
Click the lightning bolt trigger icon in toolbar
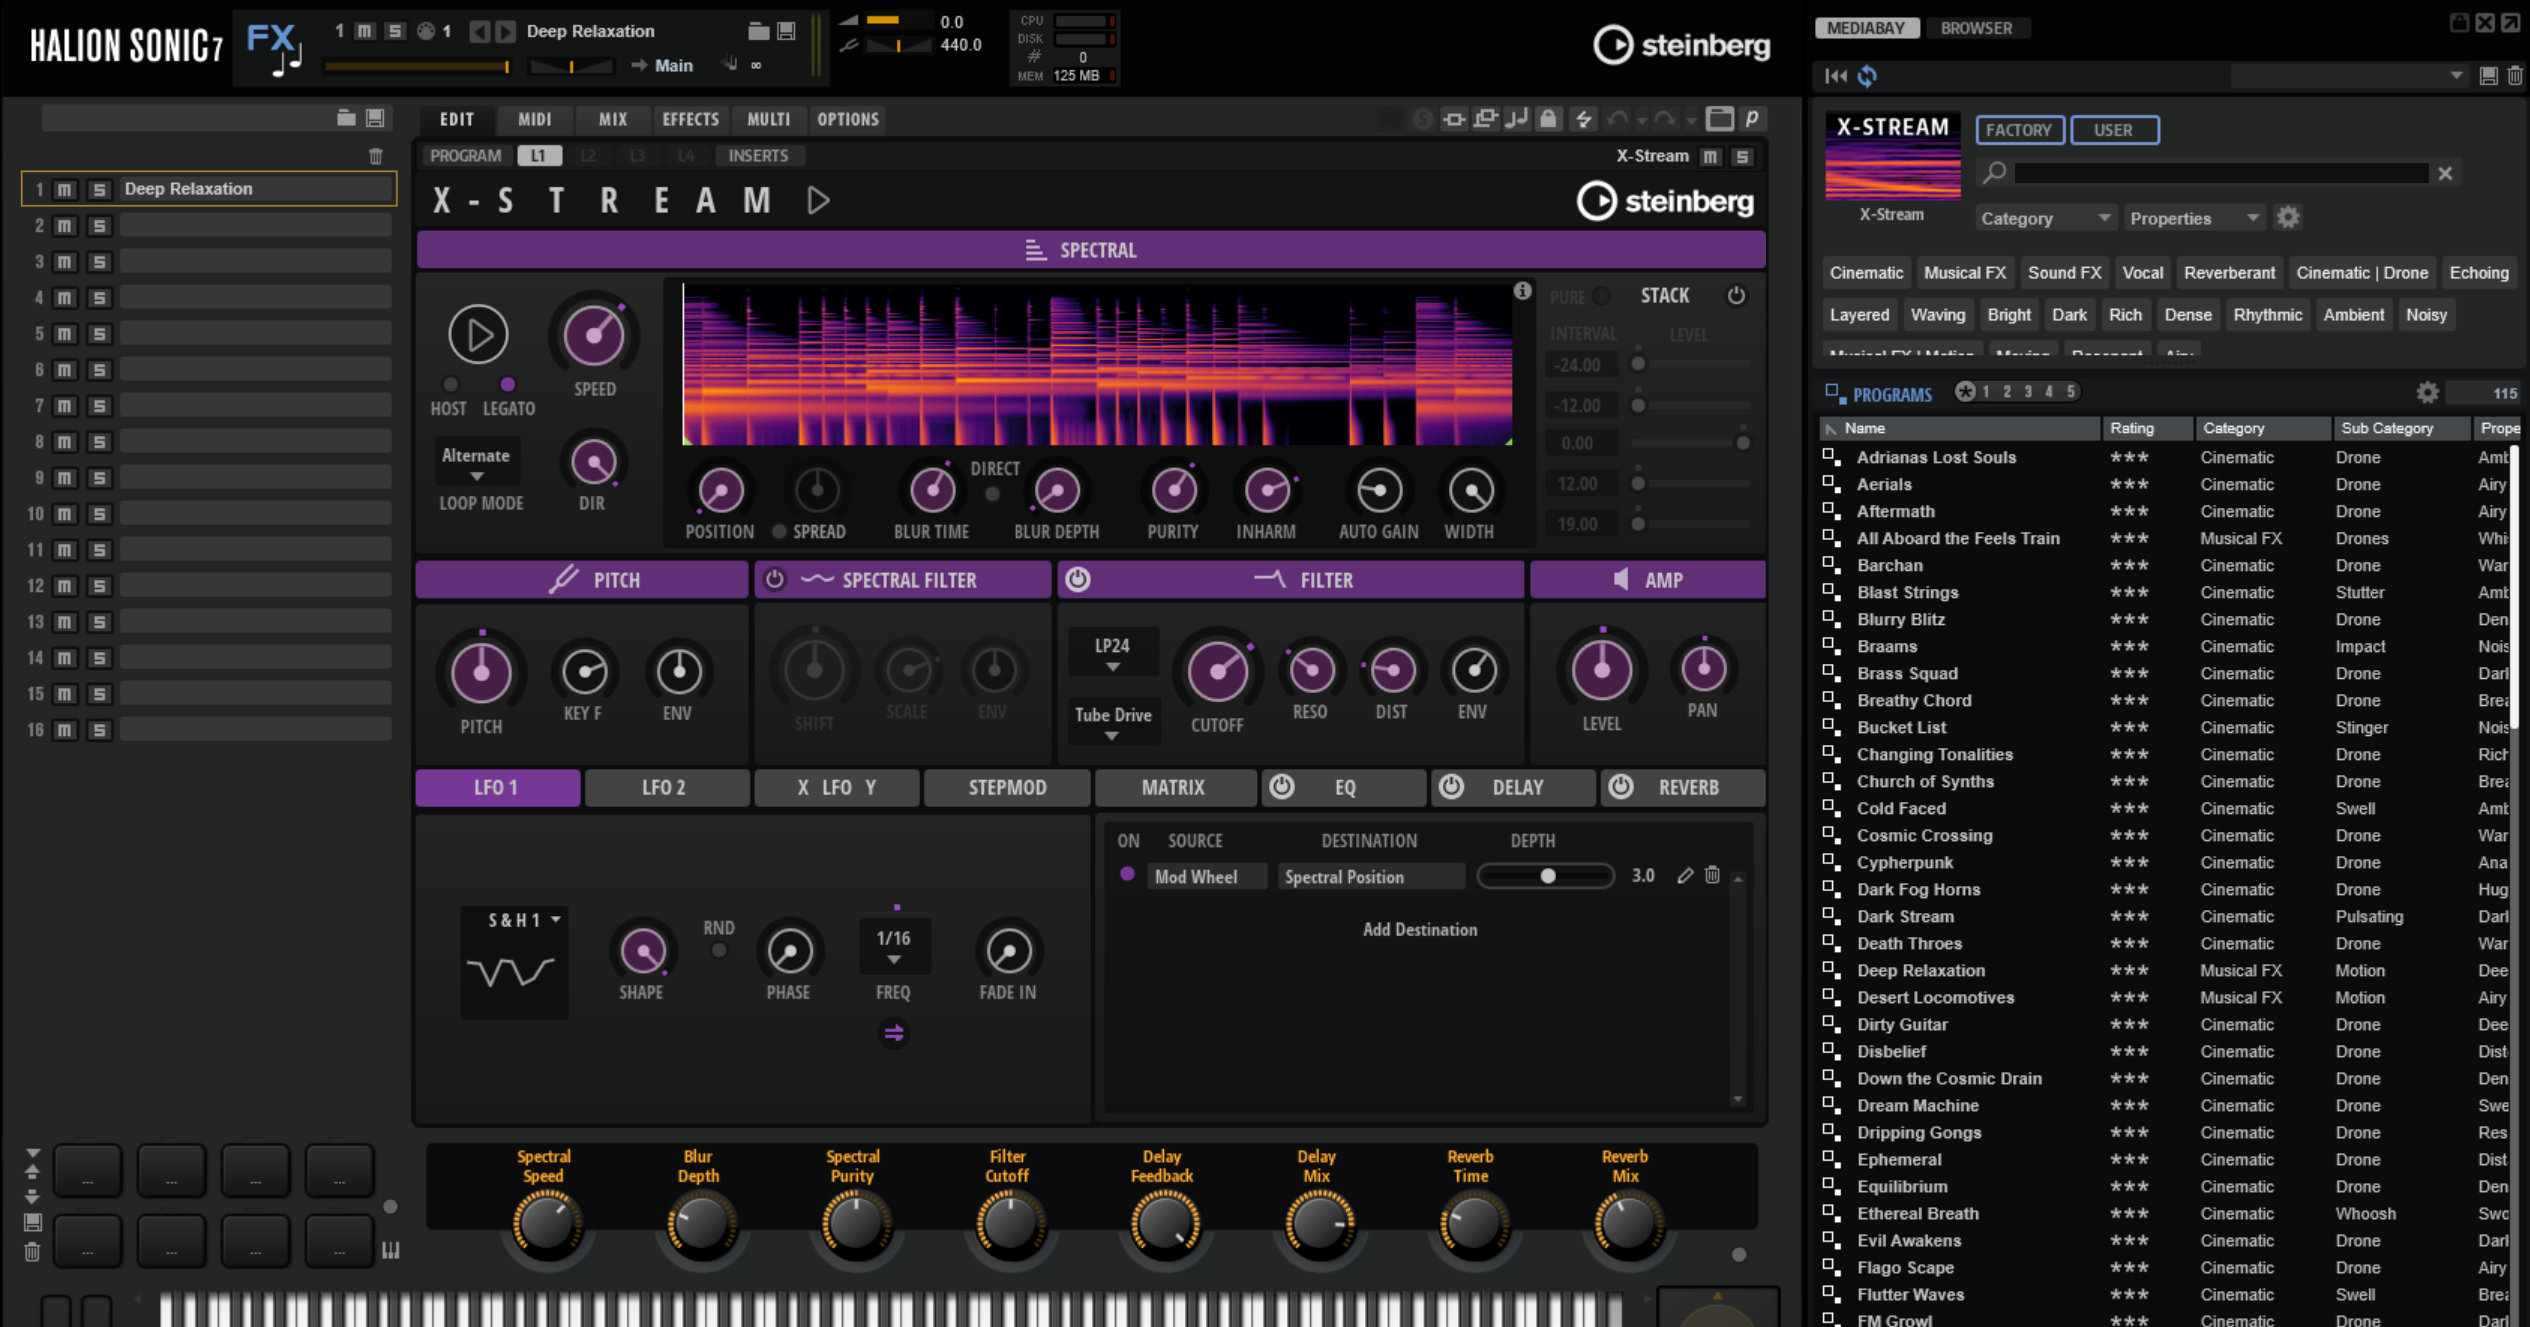click(x=1584, y=119)
